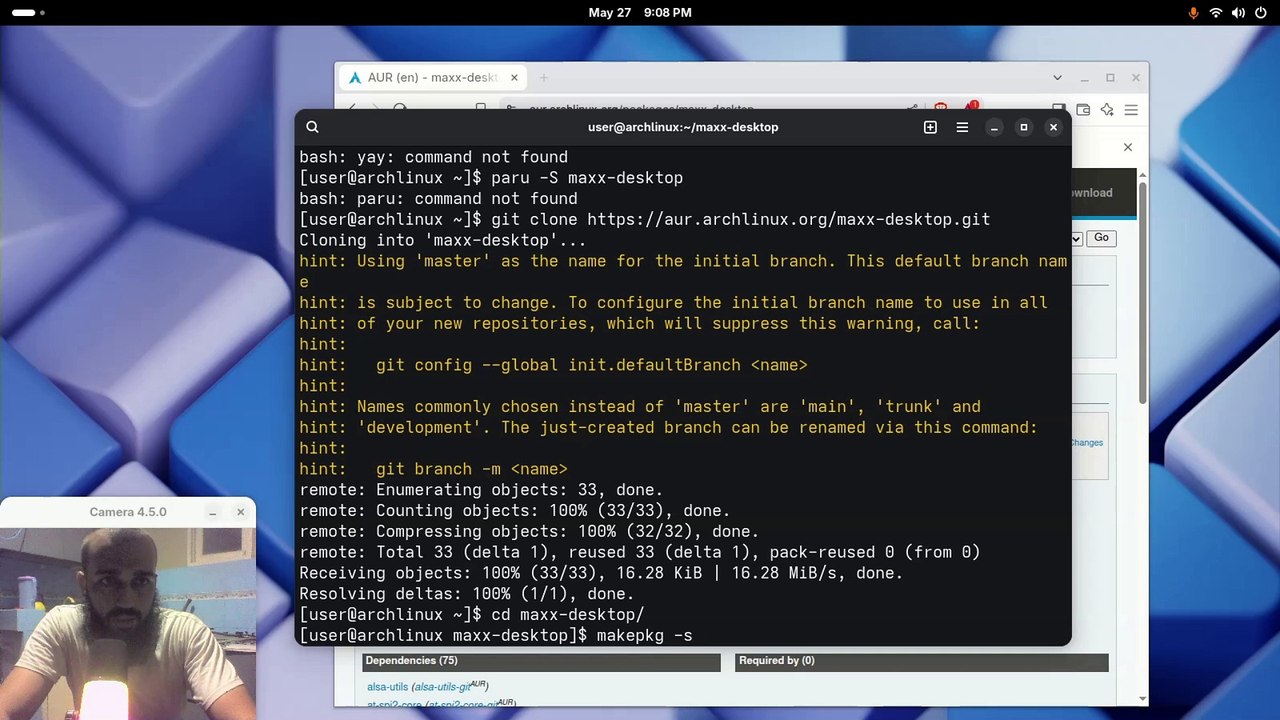Select the Required by (0) header
Image resolution: width=1280 pixels, height=720 pixels.
921,661
